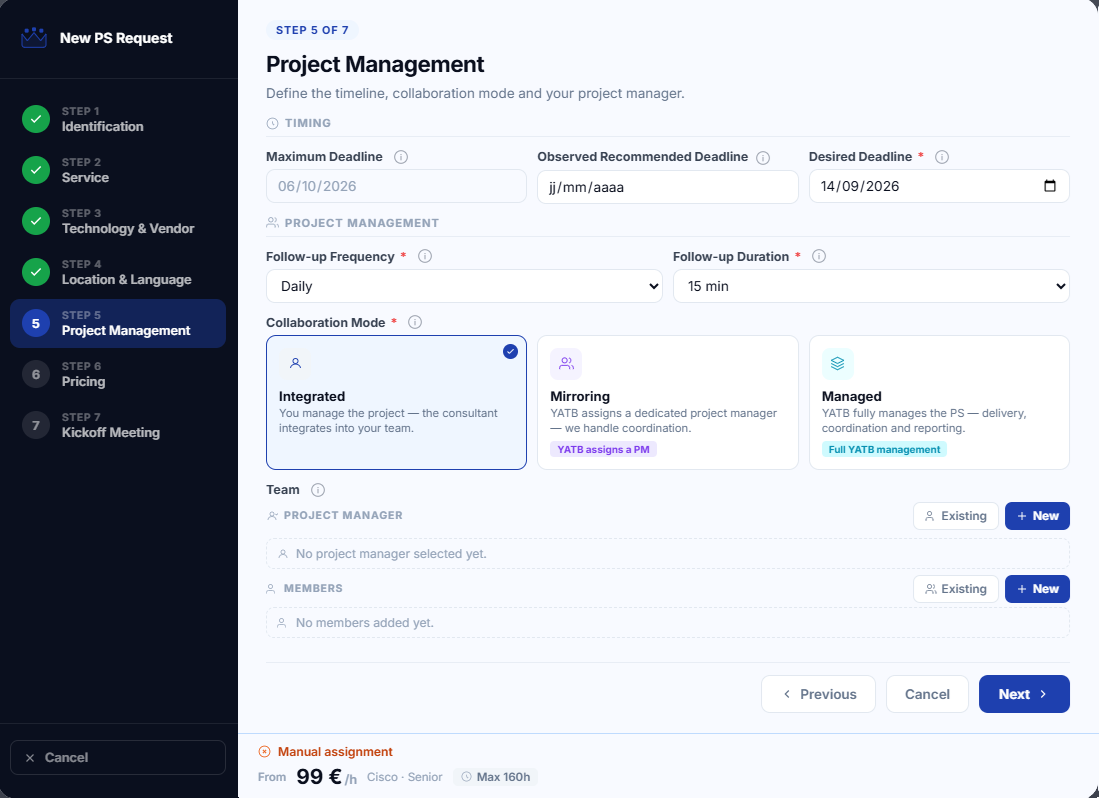Click the two-people icon on Mirroring card
This screenshot has height=798, width=1099.
pos(566,364)
